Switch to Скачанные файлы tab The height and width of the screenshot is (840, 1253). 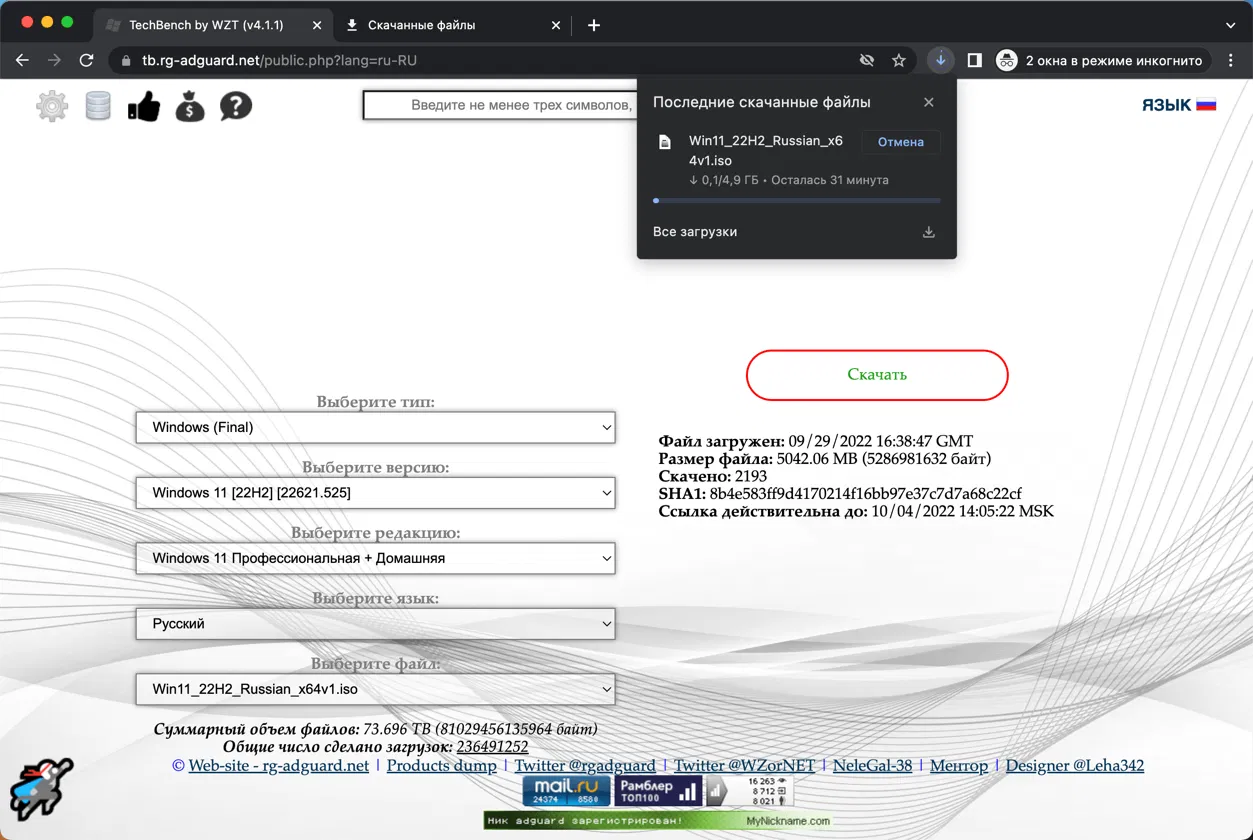point(451,25)
